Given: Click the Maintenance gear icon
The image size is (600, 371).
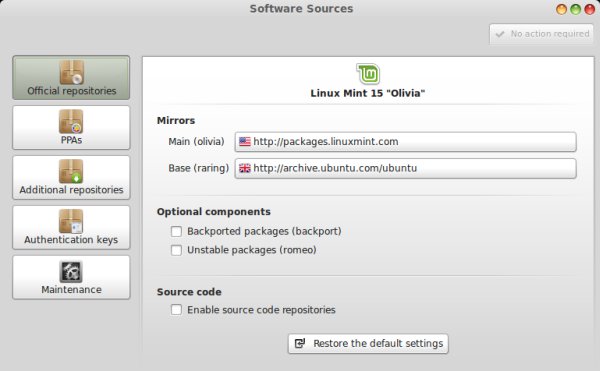Looking at the screenshot, I should (x=71, y=272).
